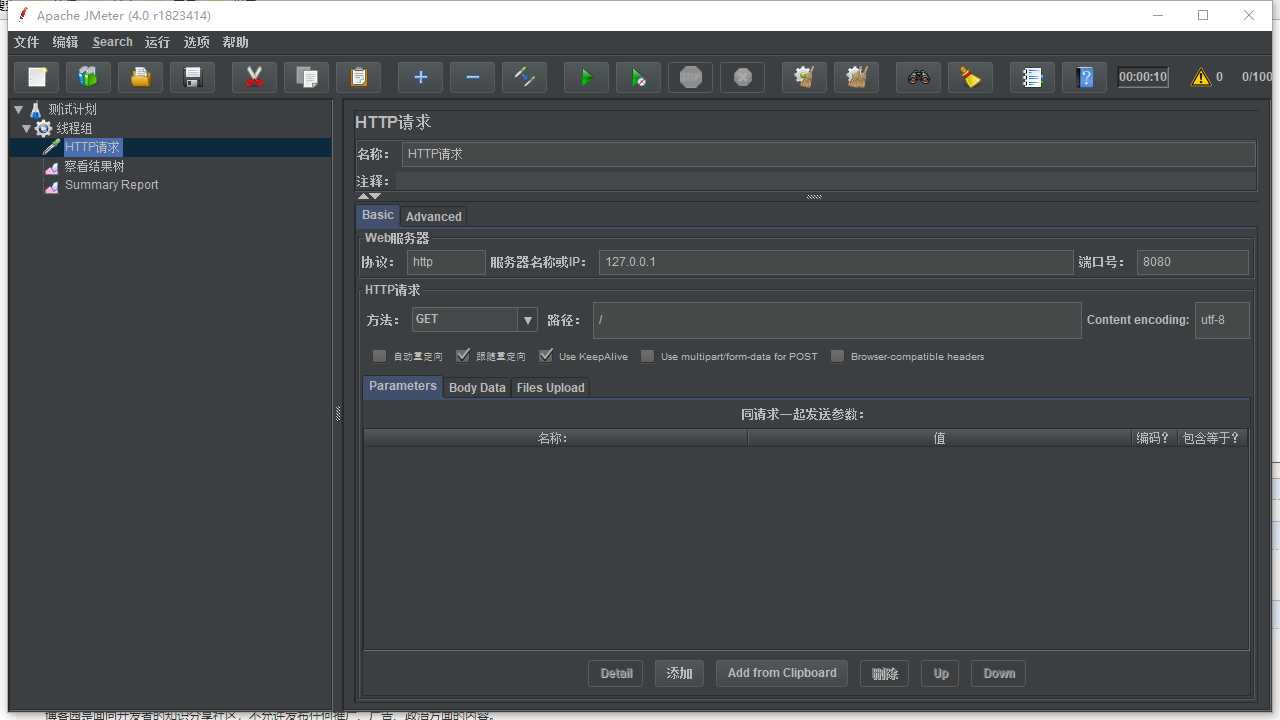Uncheck the Use KeepAlive checkbox
This screenshot has height=720, width=1280.
pos(545,356)
